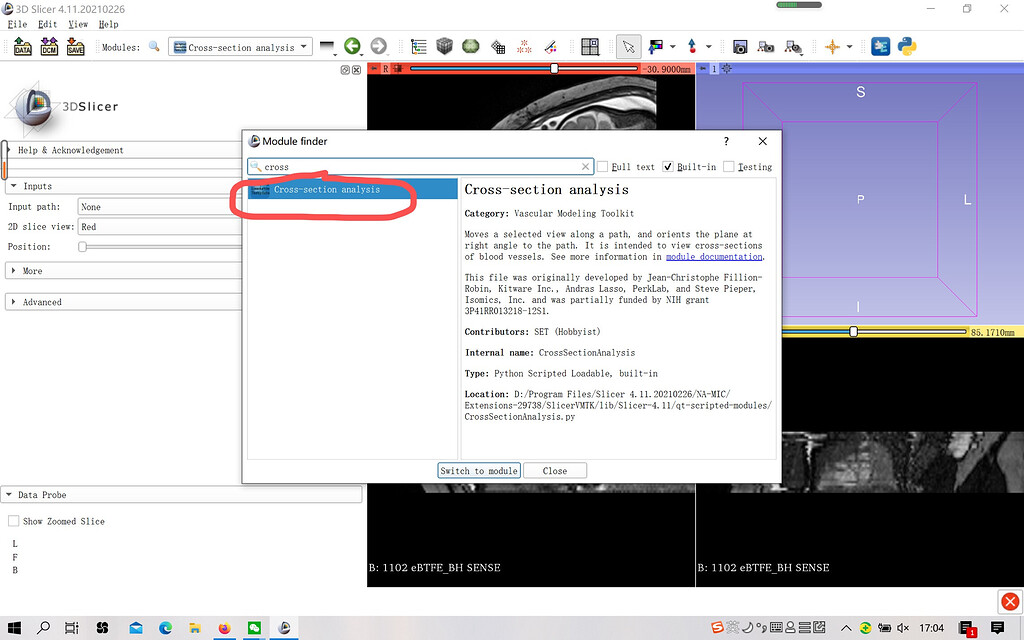Screen dimensions: 1024x640
Task: Click the SAVE toolbar icon
Action: click(75, 47)
